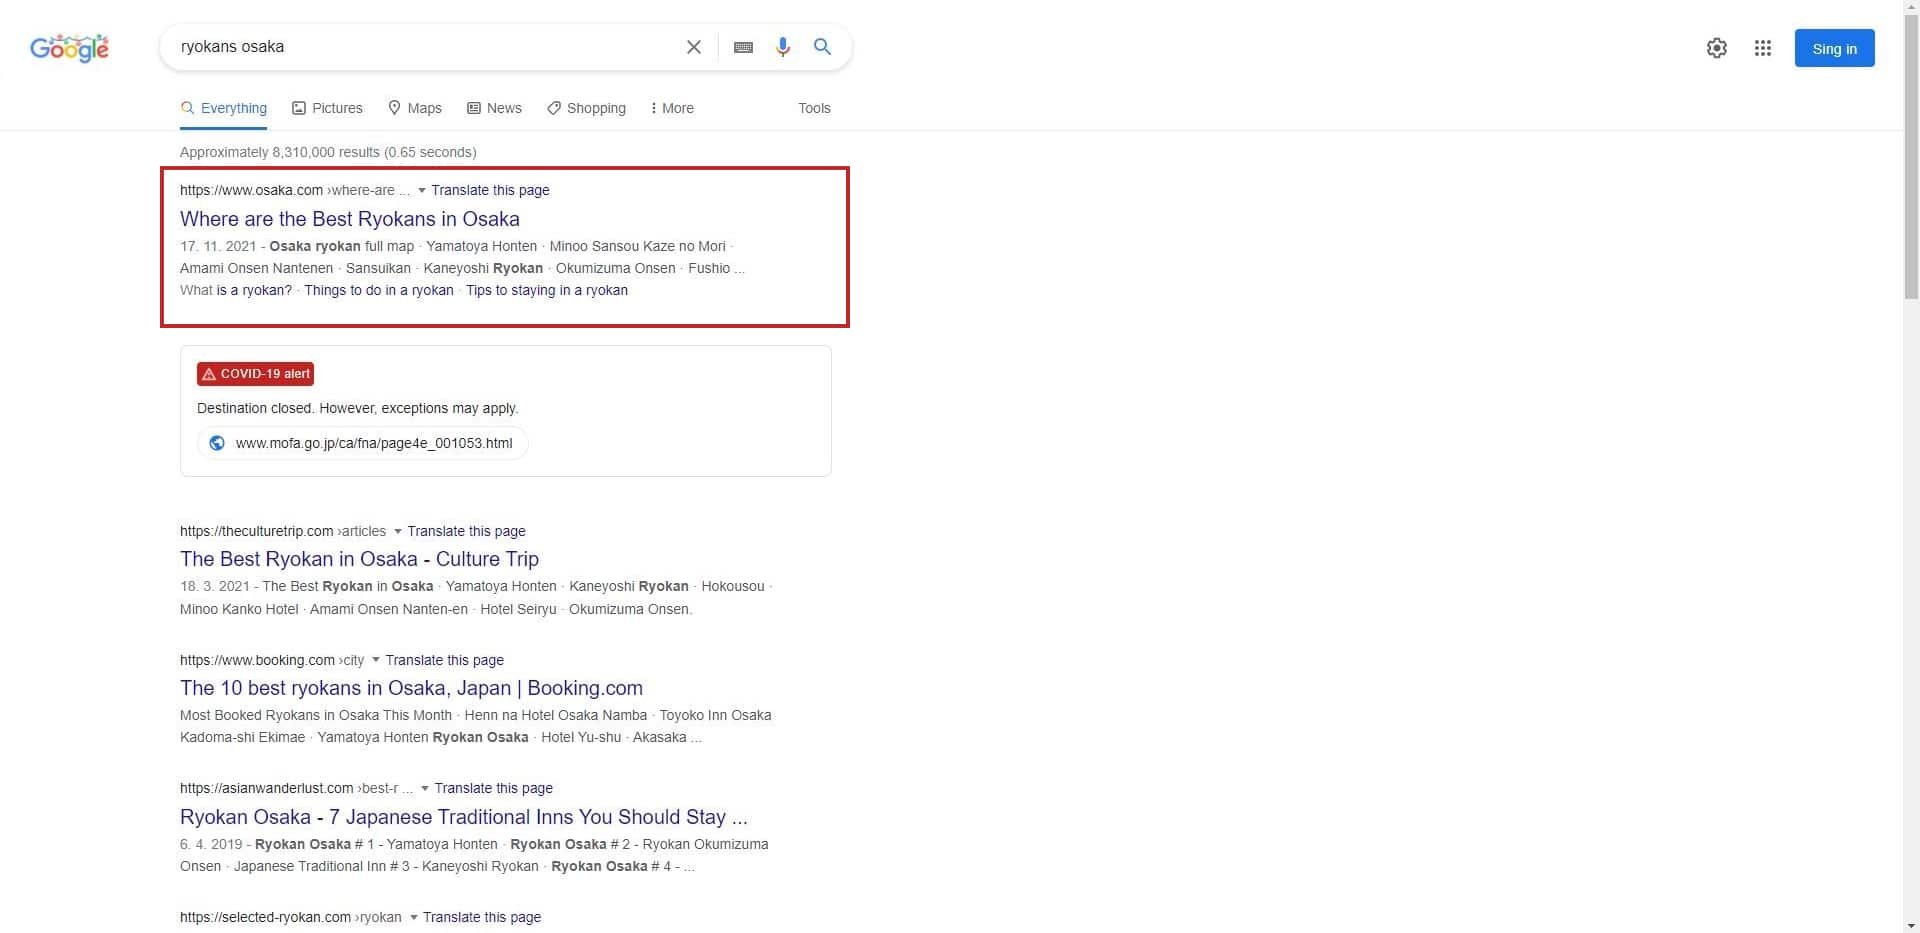Screen dimensions: 1920x933
Task: Open the More menu
Action: tap(671, 108)
